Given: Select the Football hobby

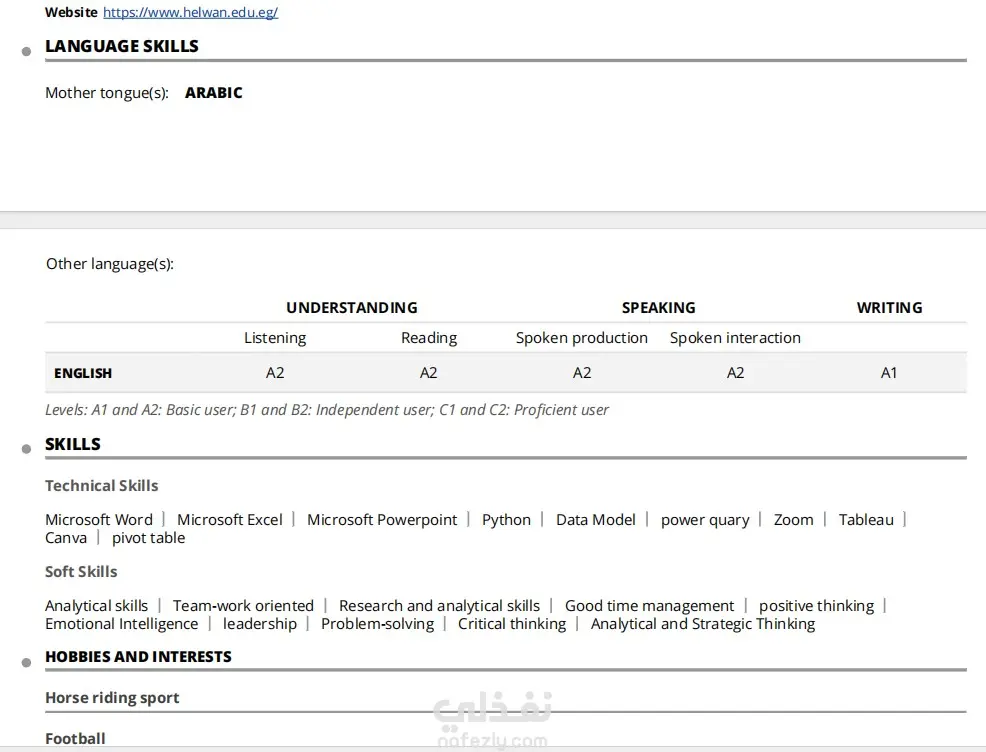Looking at the screenshot, I should click(75, 738).
